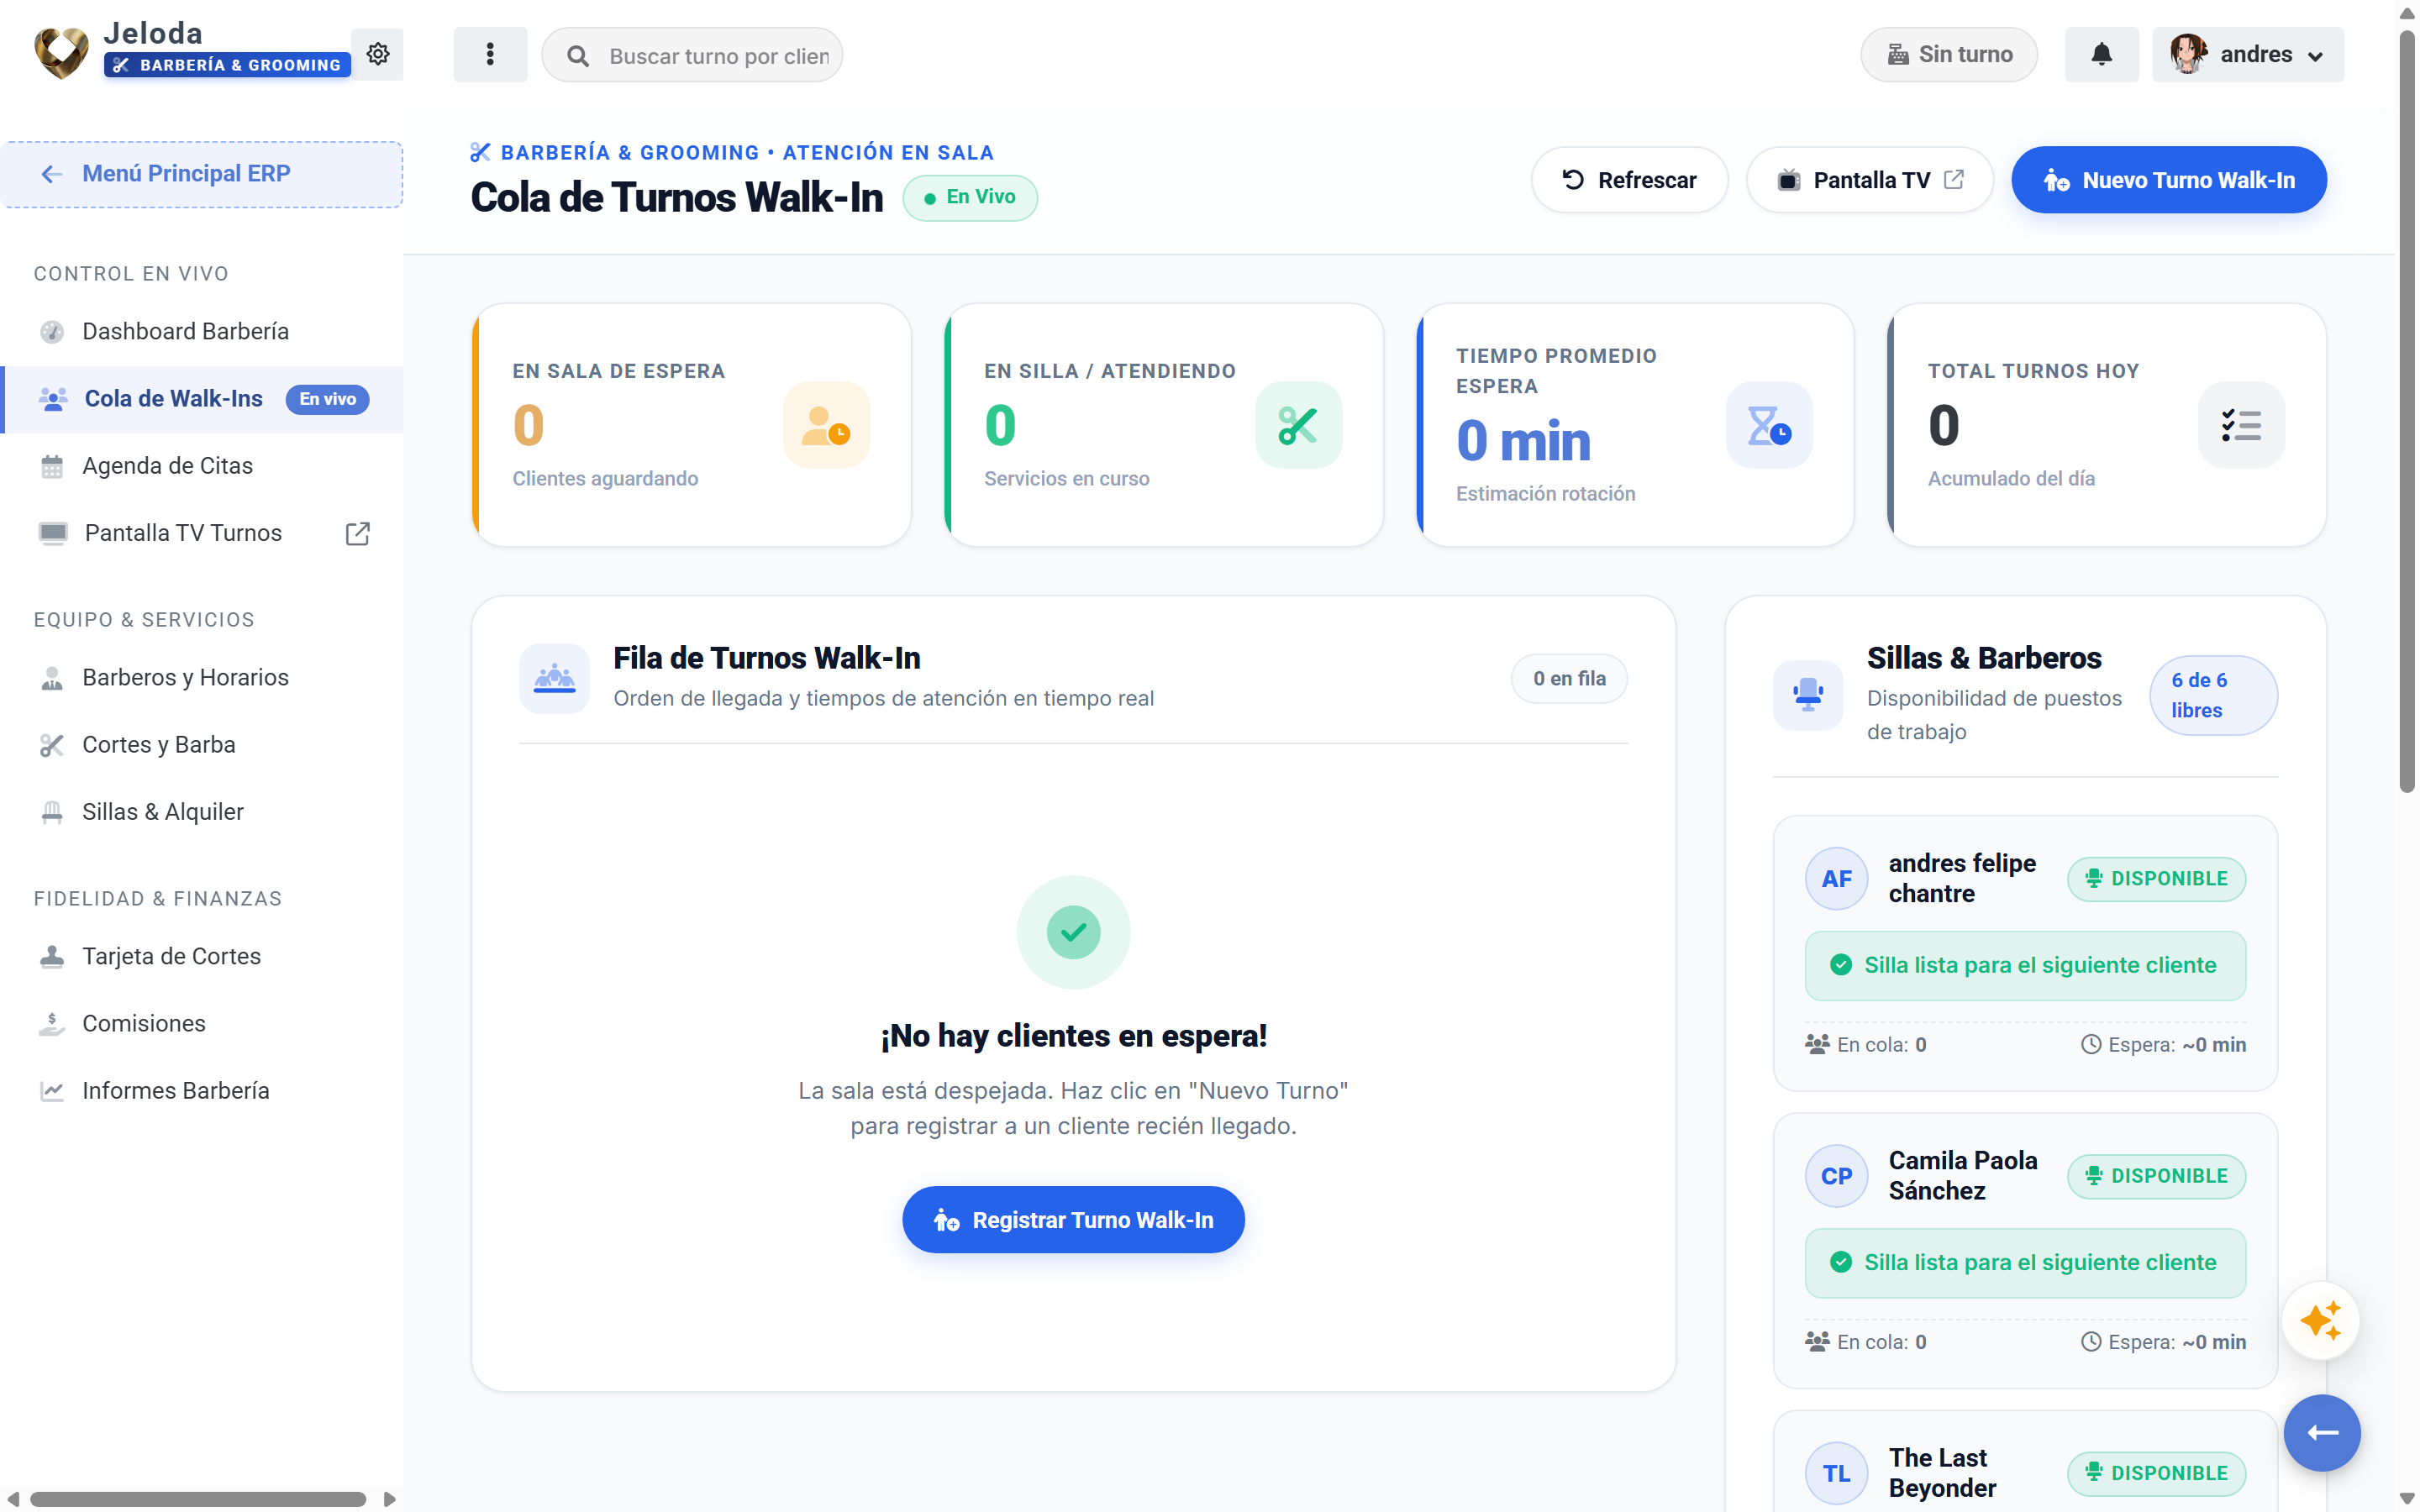The width and height of the screenshot is (2420, 1512).
Task: Click the Jeloda heart logo
Action: pyautogui.click(x=62, y=54)
